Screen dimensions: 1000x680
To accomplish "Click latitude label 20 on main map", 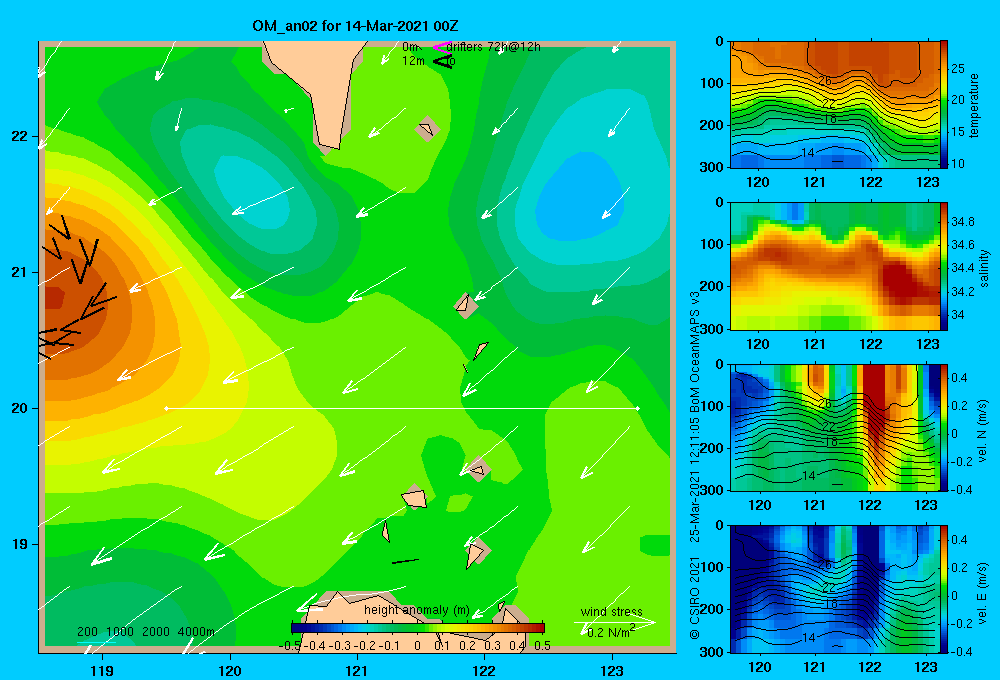I will [x=20, y=408].
